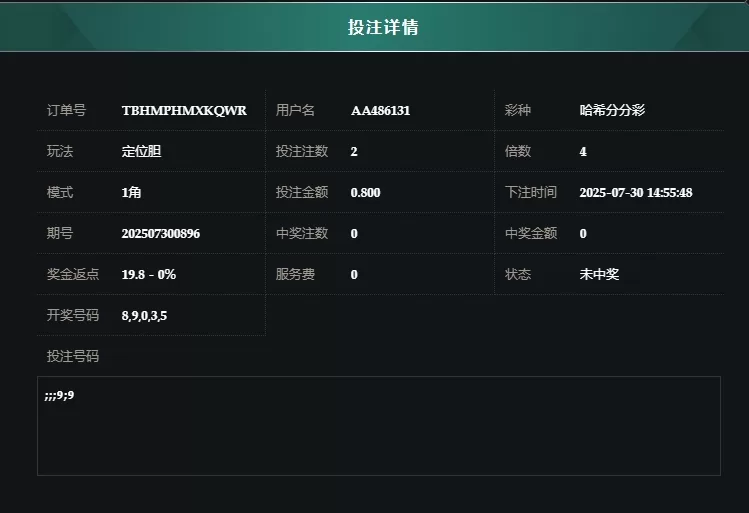Click the bet content ;;;9;9 text
The image size is (749, 513).
tap(59, 395)
